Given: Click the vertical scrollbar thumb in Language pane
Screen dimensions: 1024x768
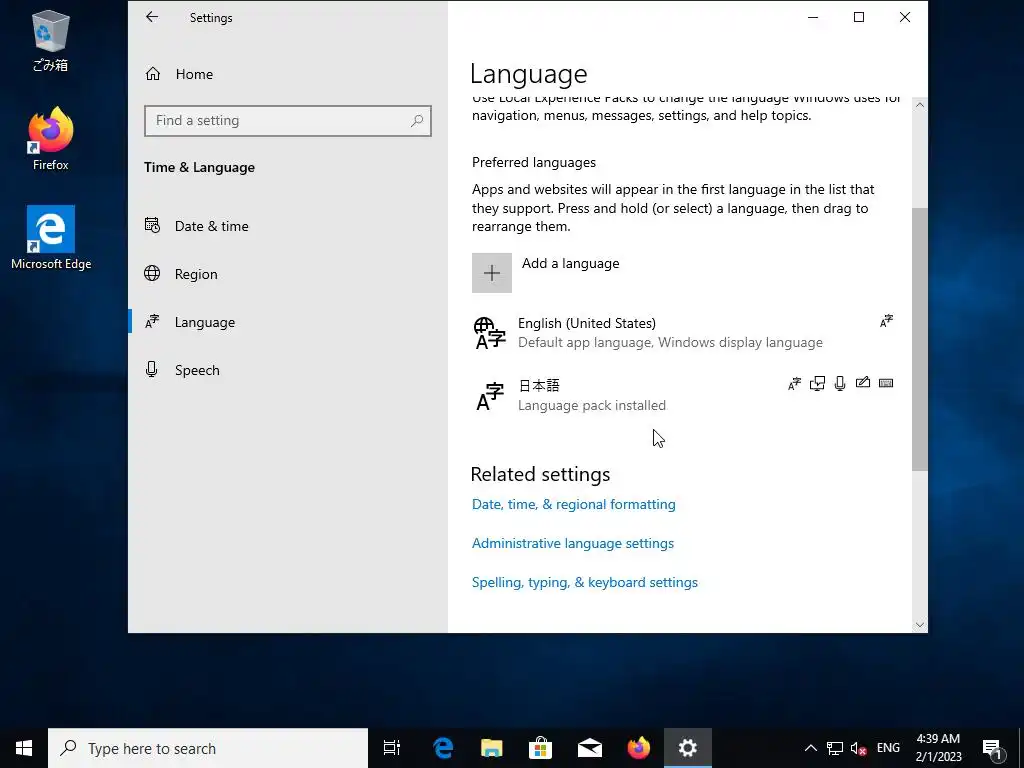Looking at the screenshot, I should pyautogui.click(x=920, y=339).
